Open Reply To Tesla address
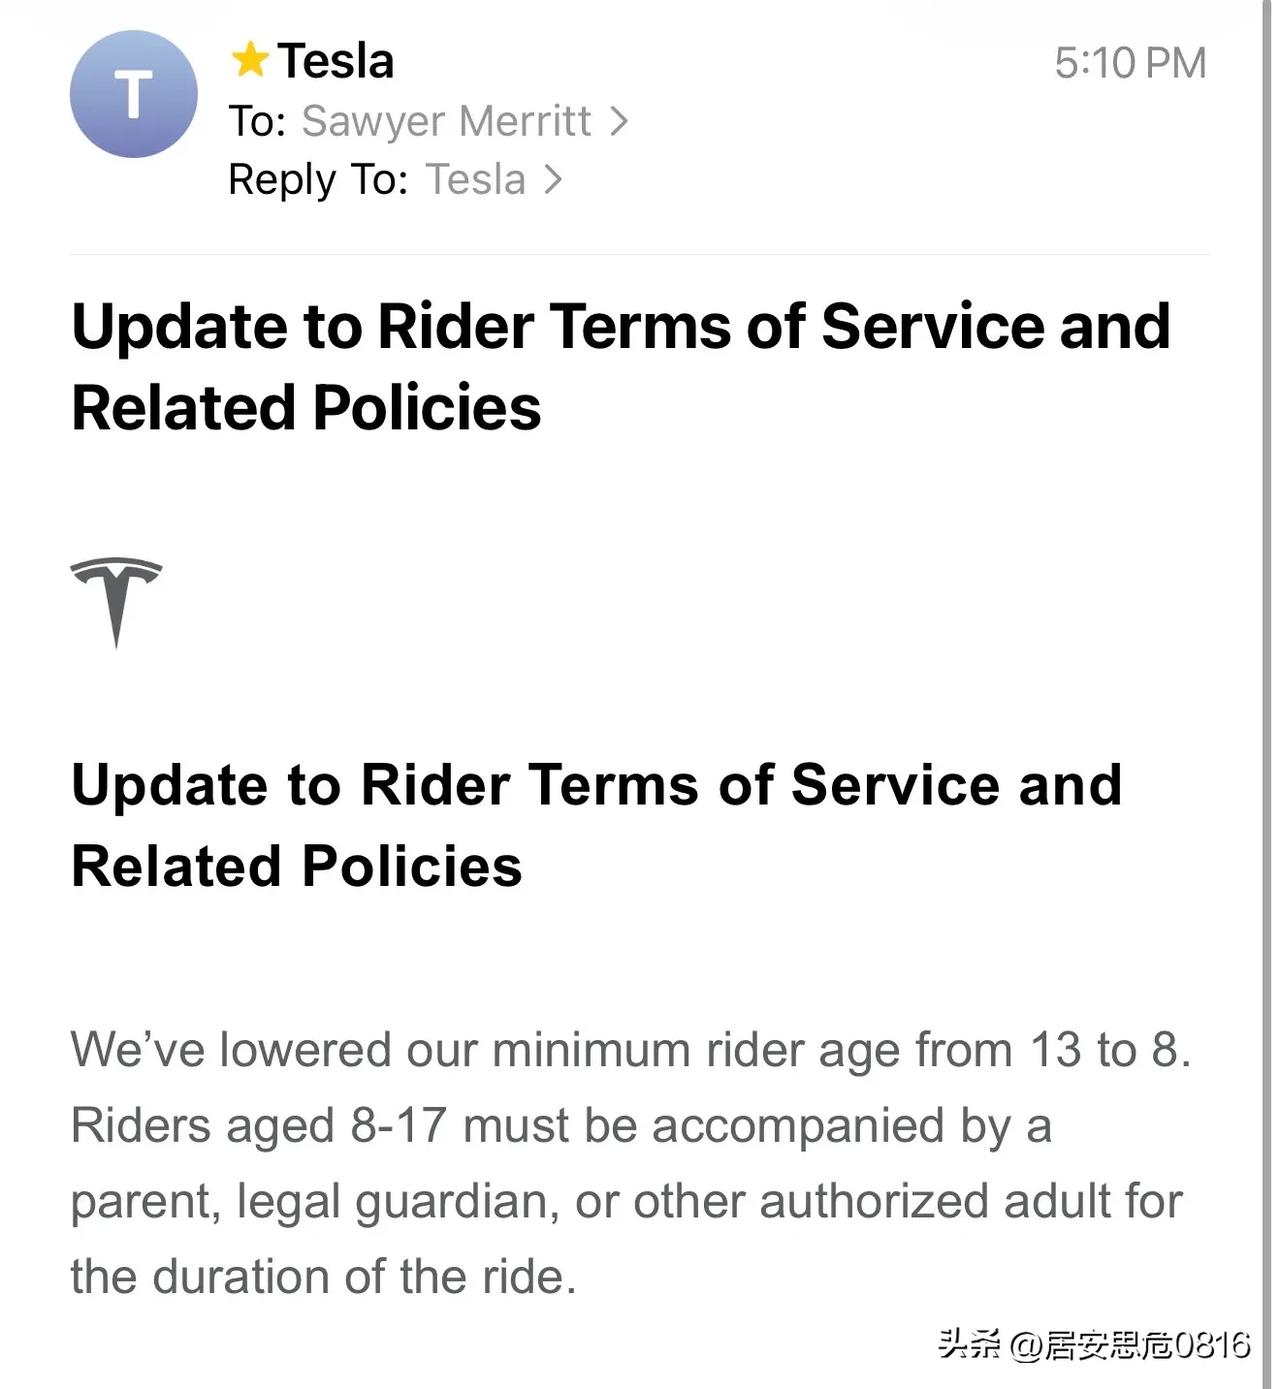Screen dimensions: 1280x1389 click(x=476, y=180)
